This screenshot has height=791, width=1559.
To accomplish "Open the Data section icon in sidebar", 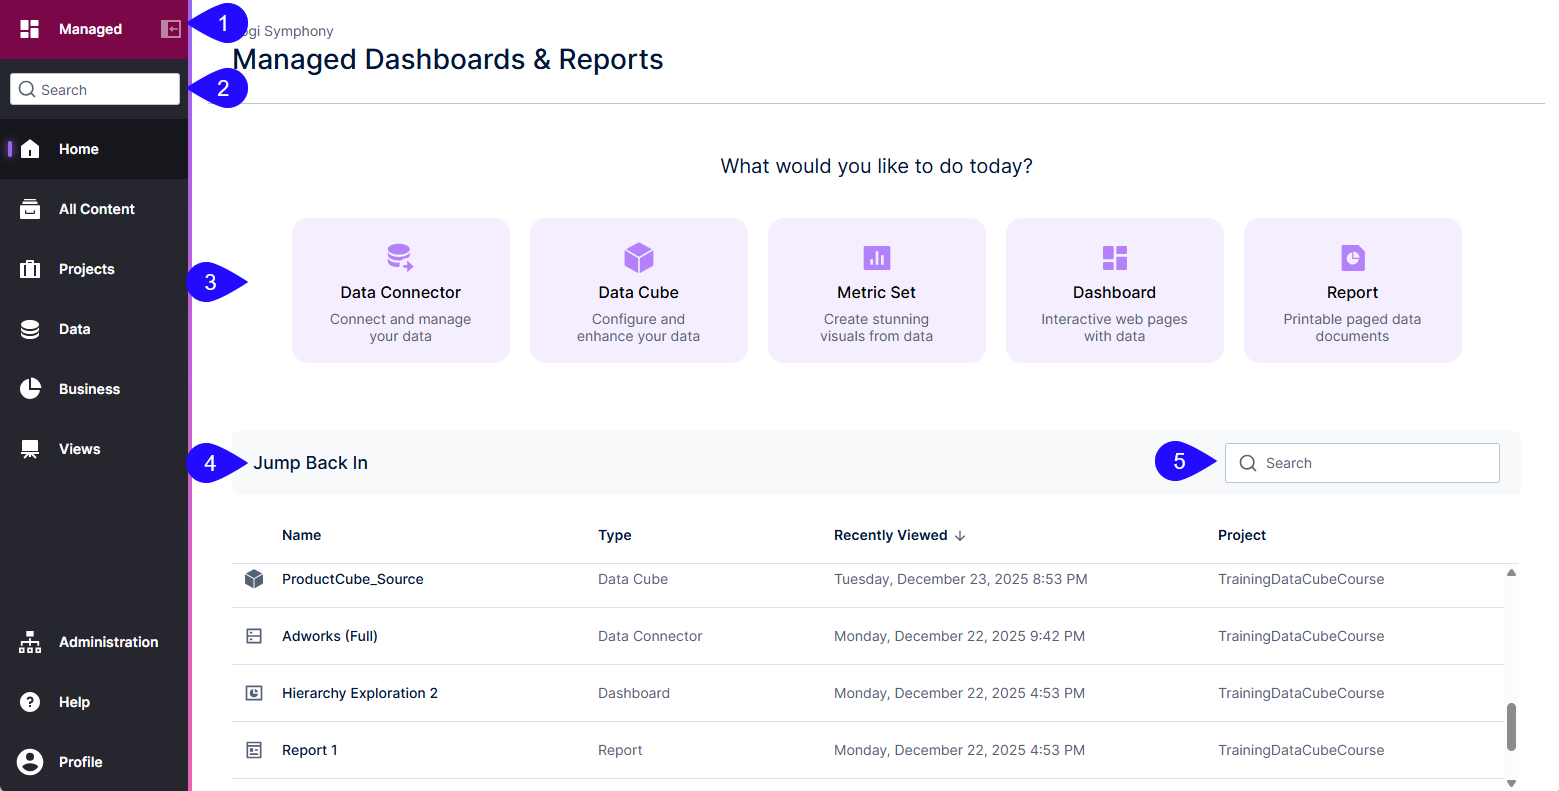I will tap(30, 328).
